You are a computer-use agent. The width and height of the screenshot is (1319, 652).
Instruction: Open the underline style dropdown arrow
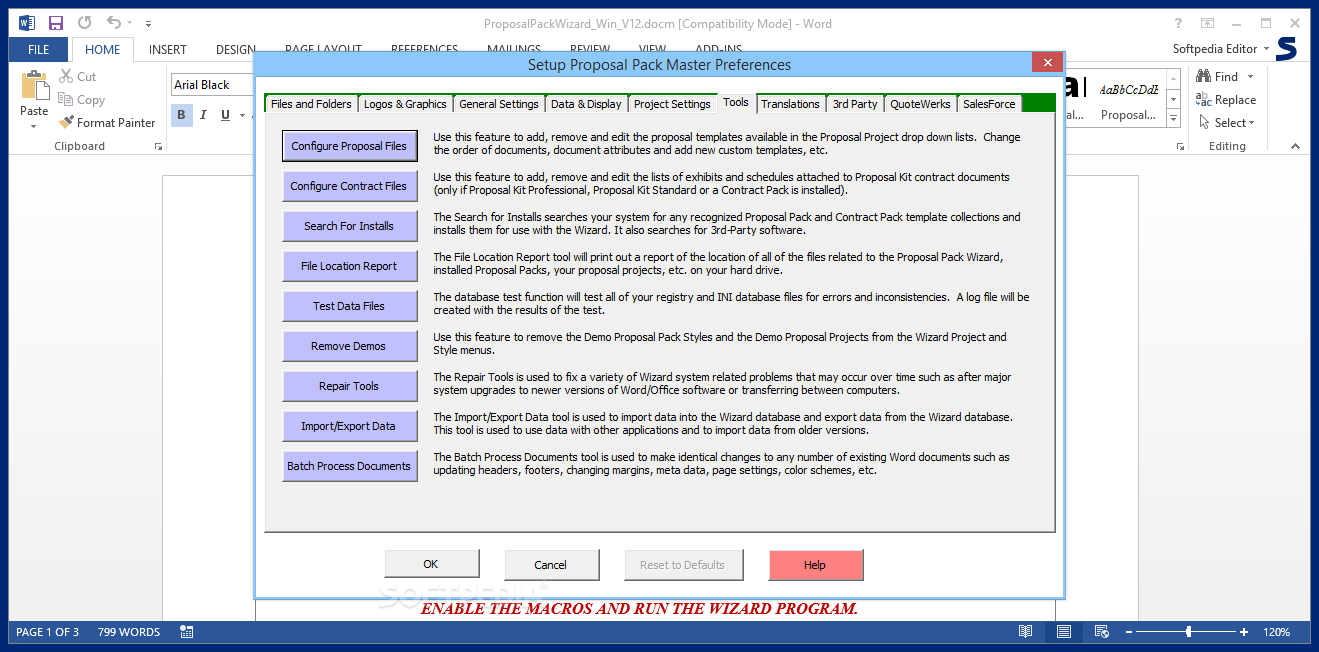point(242,115)
